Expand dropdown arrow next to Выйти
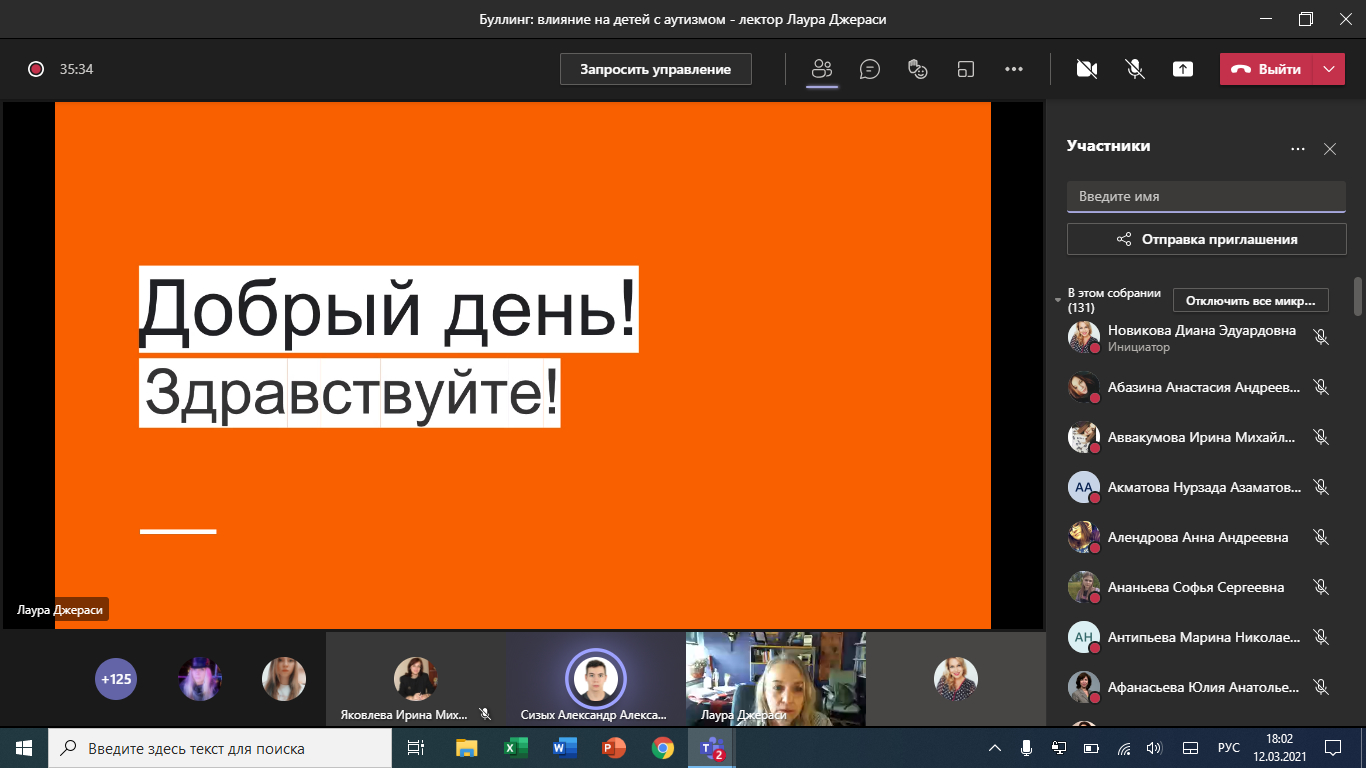This screenshot has width=1366, height=768. (1328, 69)
